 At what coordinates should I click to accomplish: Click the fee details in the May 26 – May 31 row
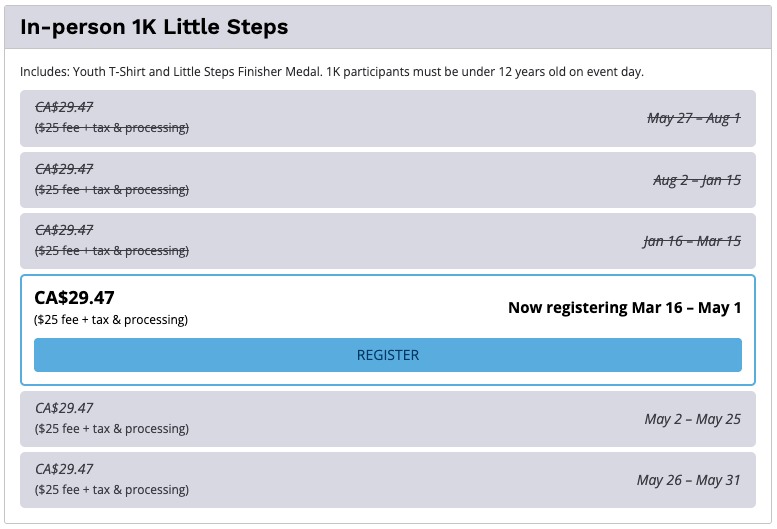[111, 490]
